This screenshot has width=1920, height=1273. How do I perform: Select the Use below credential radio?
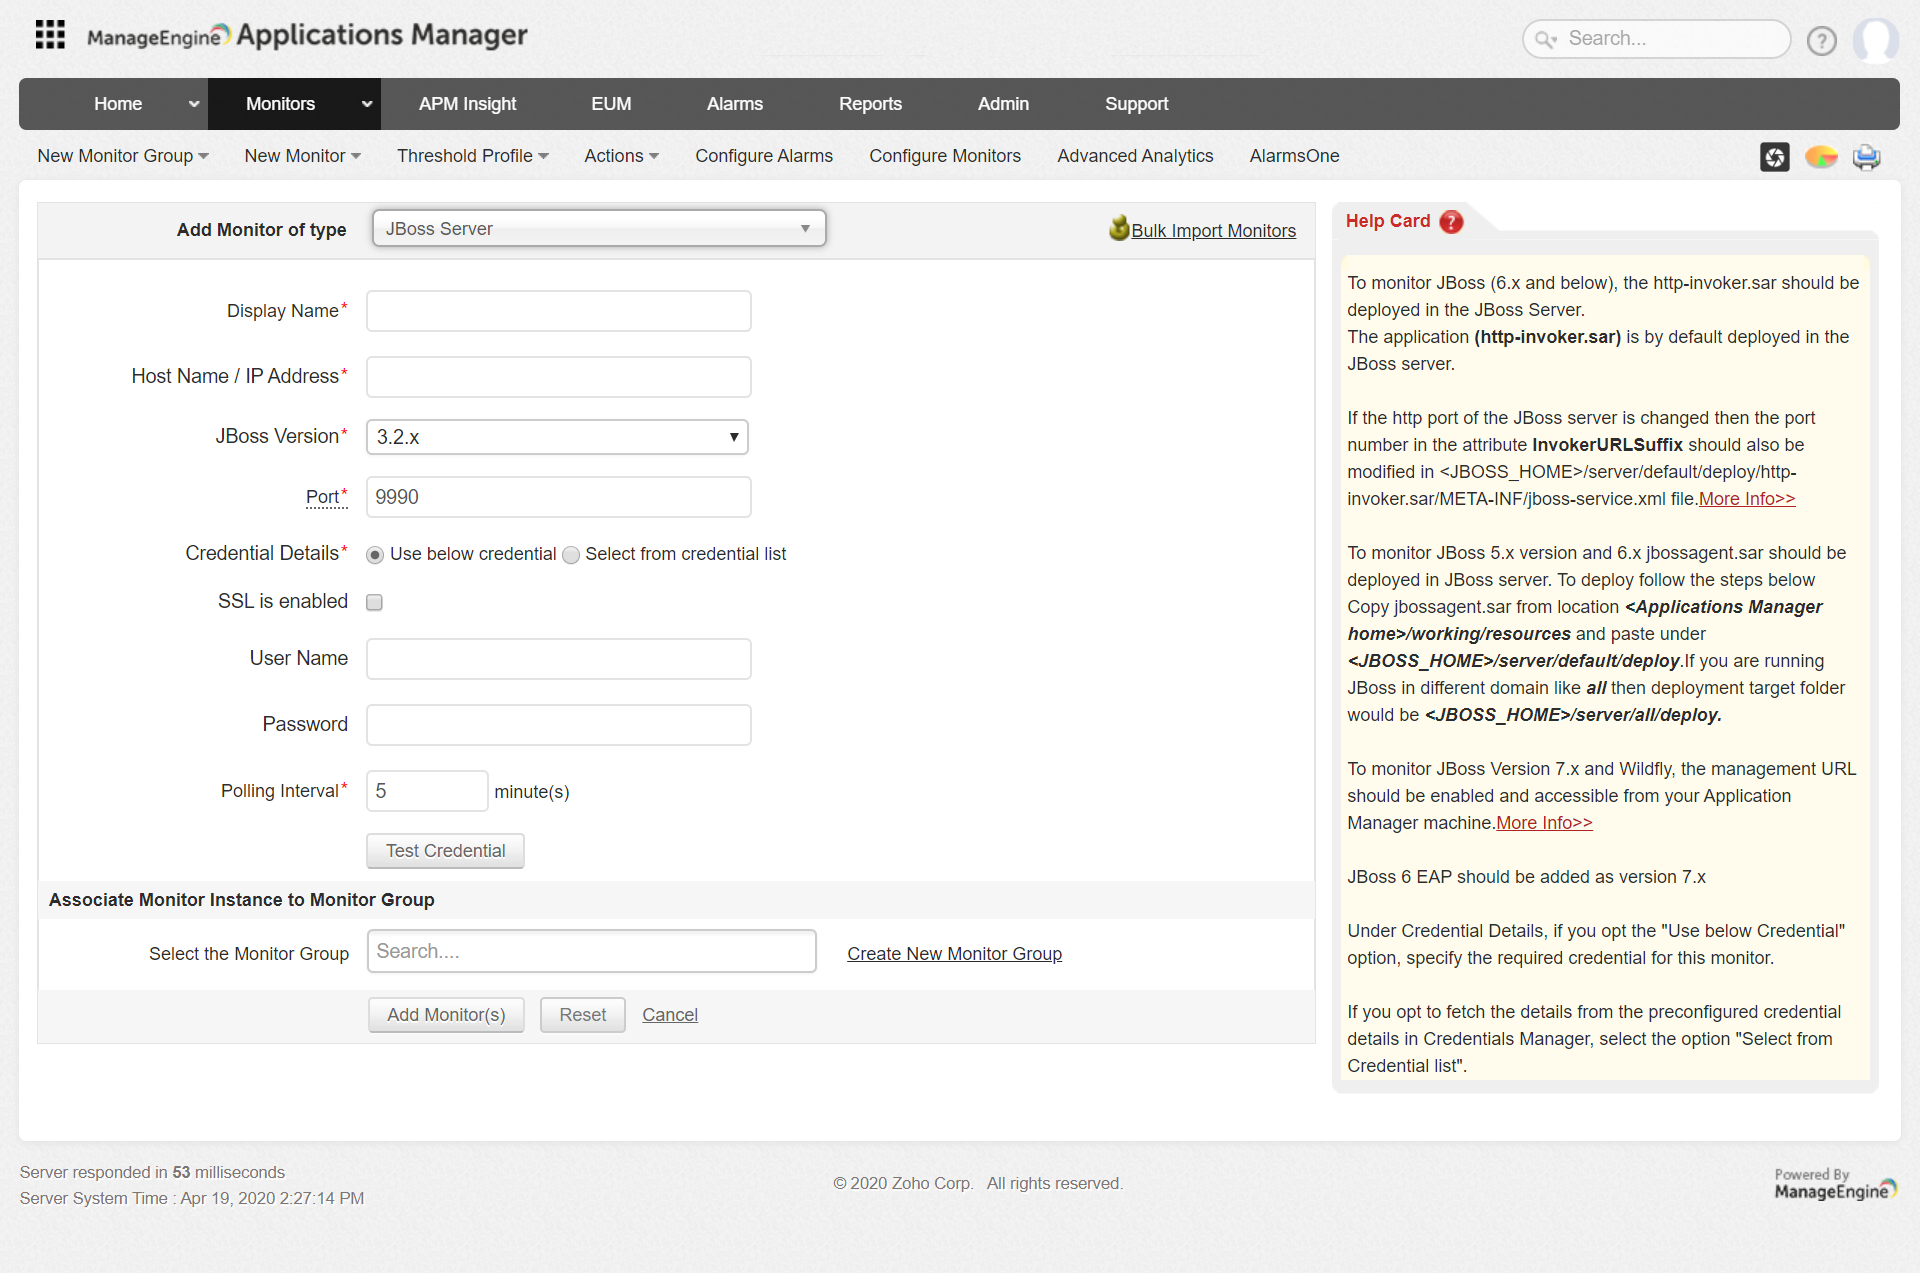coord(375,555)
